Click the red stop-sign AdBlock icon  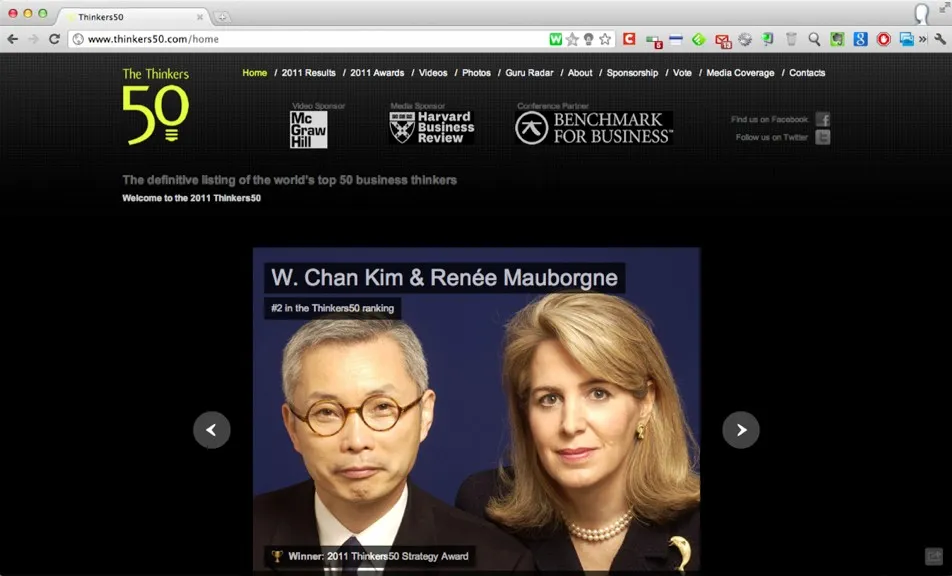click(x=883, y=39)
